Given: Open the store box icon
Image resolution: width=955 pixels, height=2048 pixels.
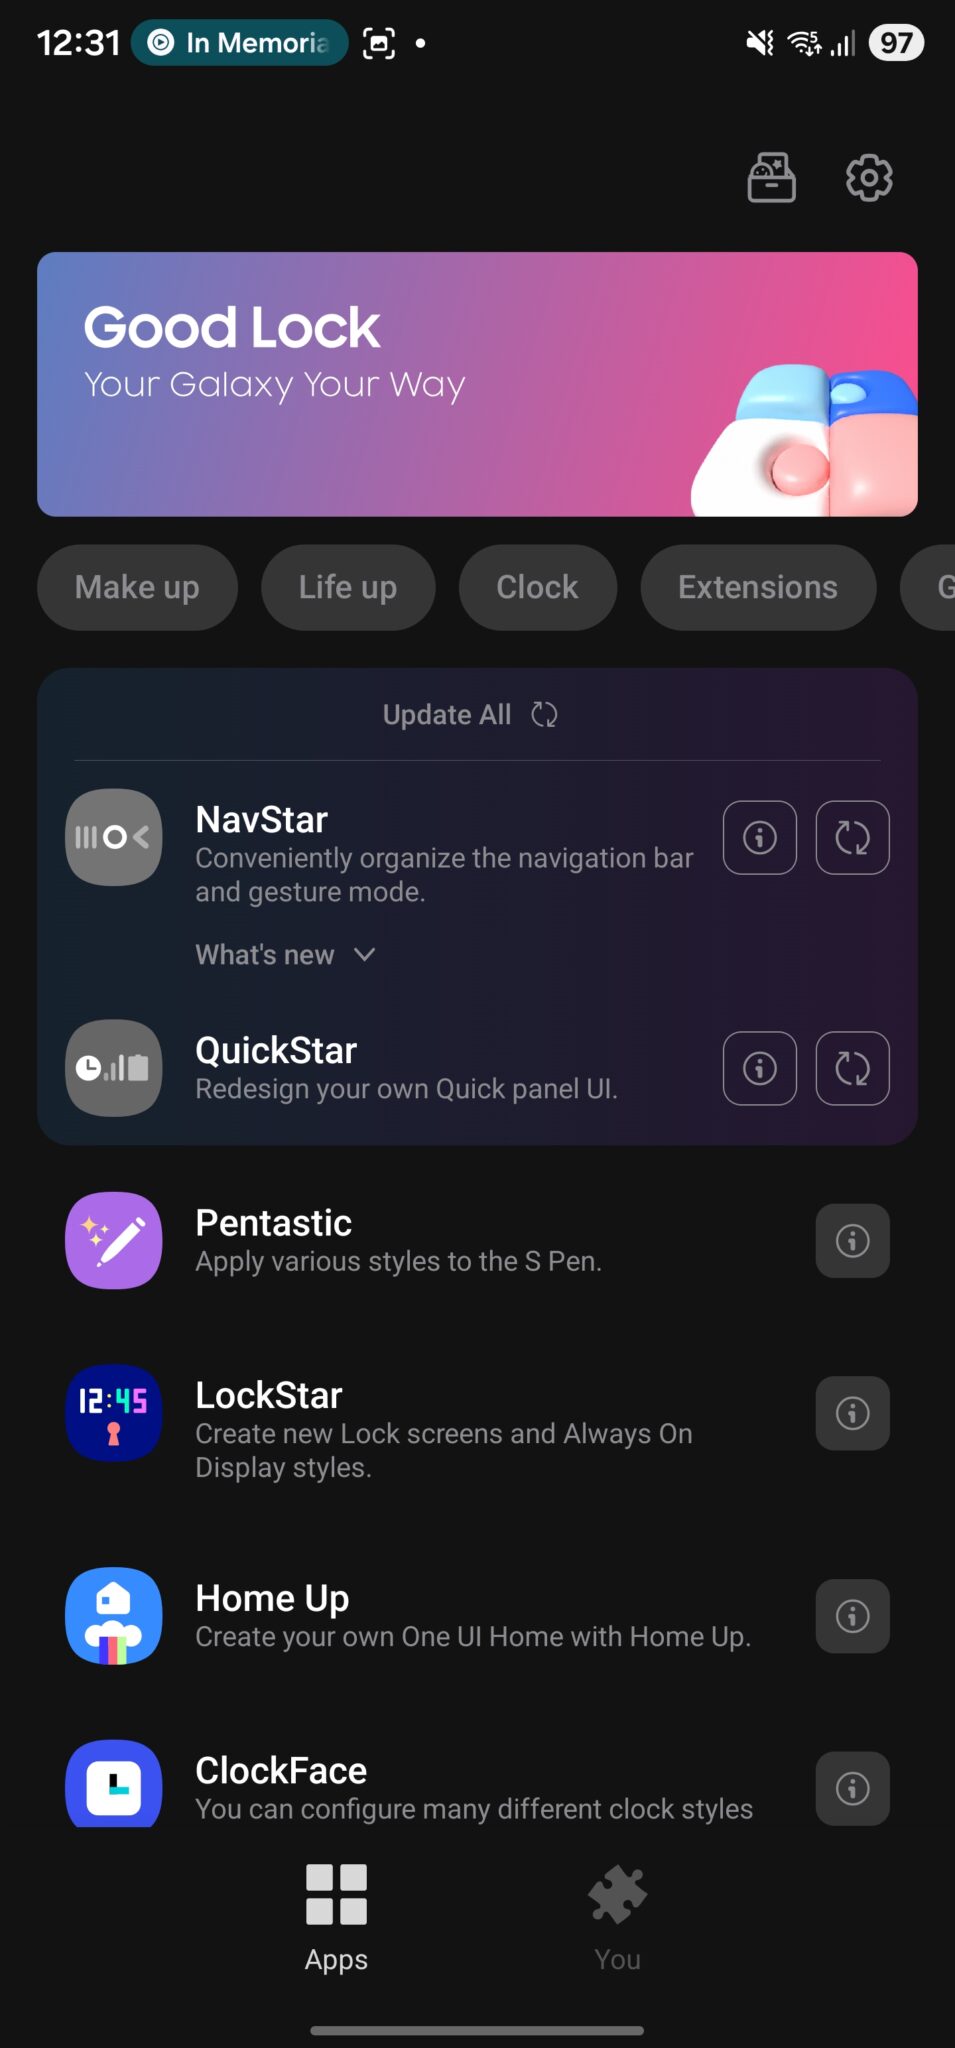Looking at the screenshot, I should click(x=771, y=178).
